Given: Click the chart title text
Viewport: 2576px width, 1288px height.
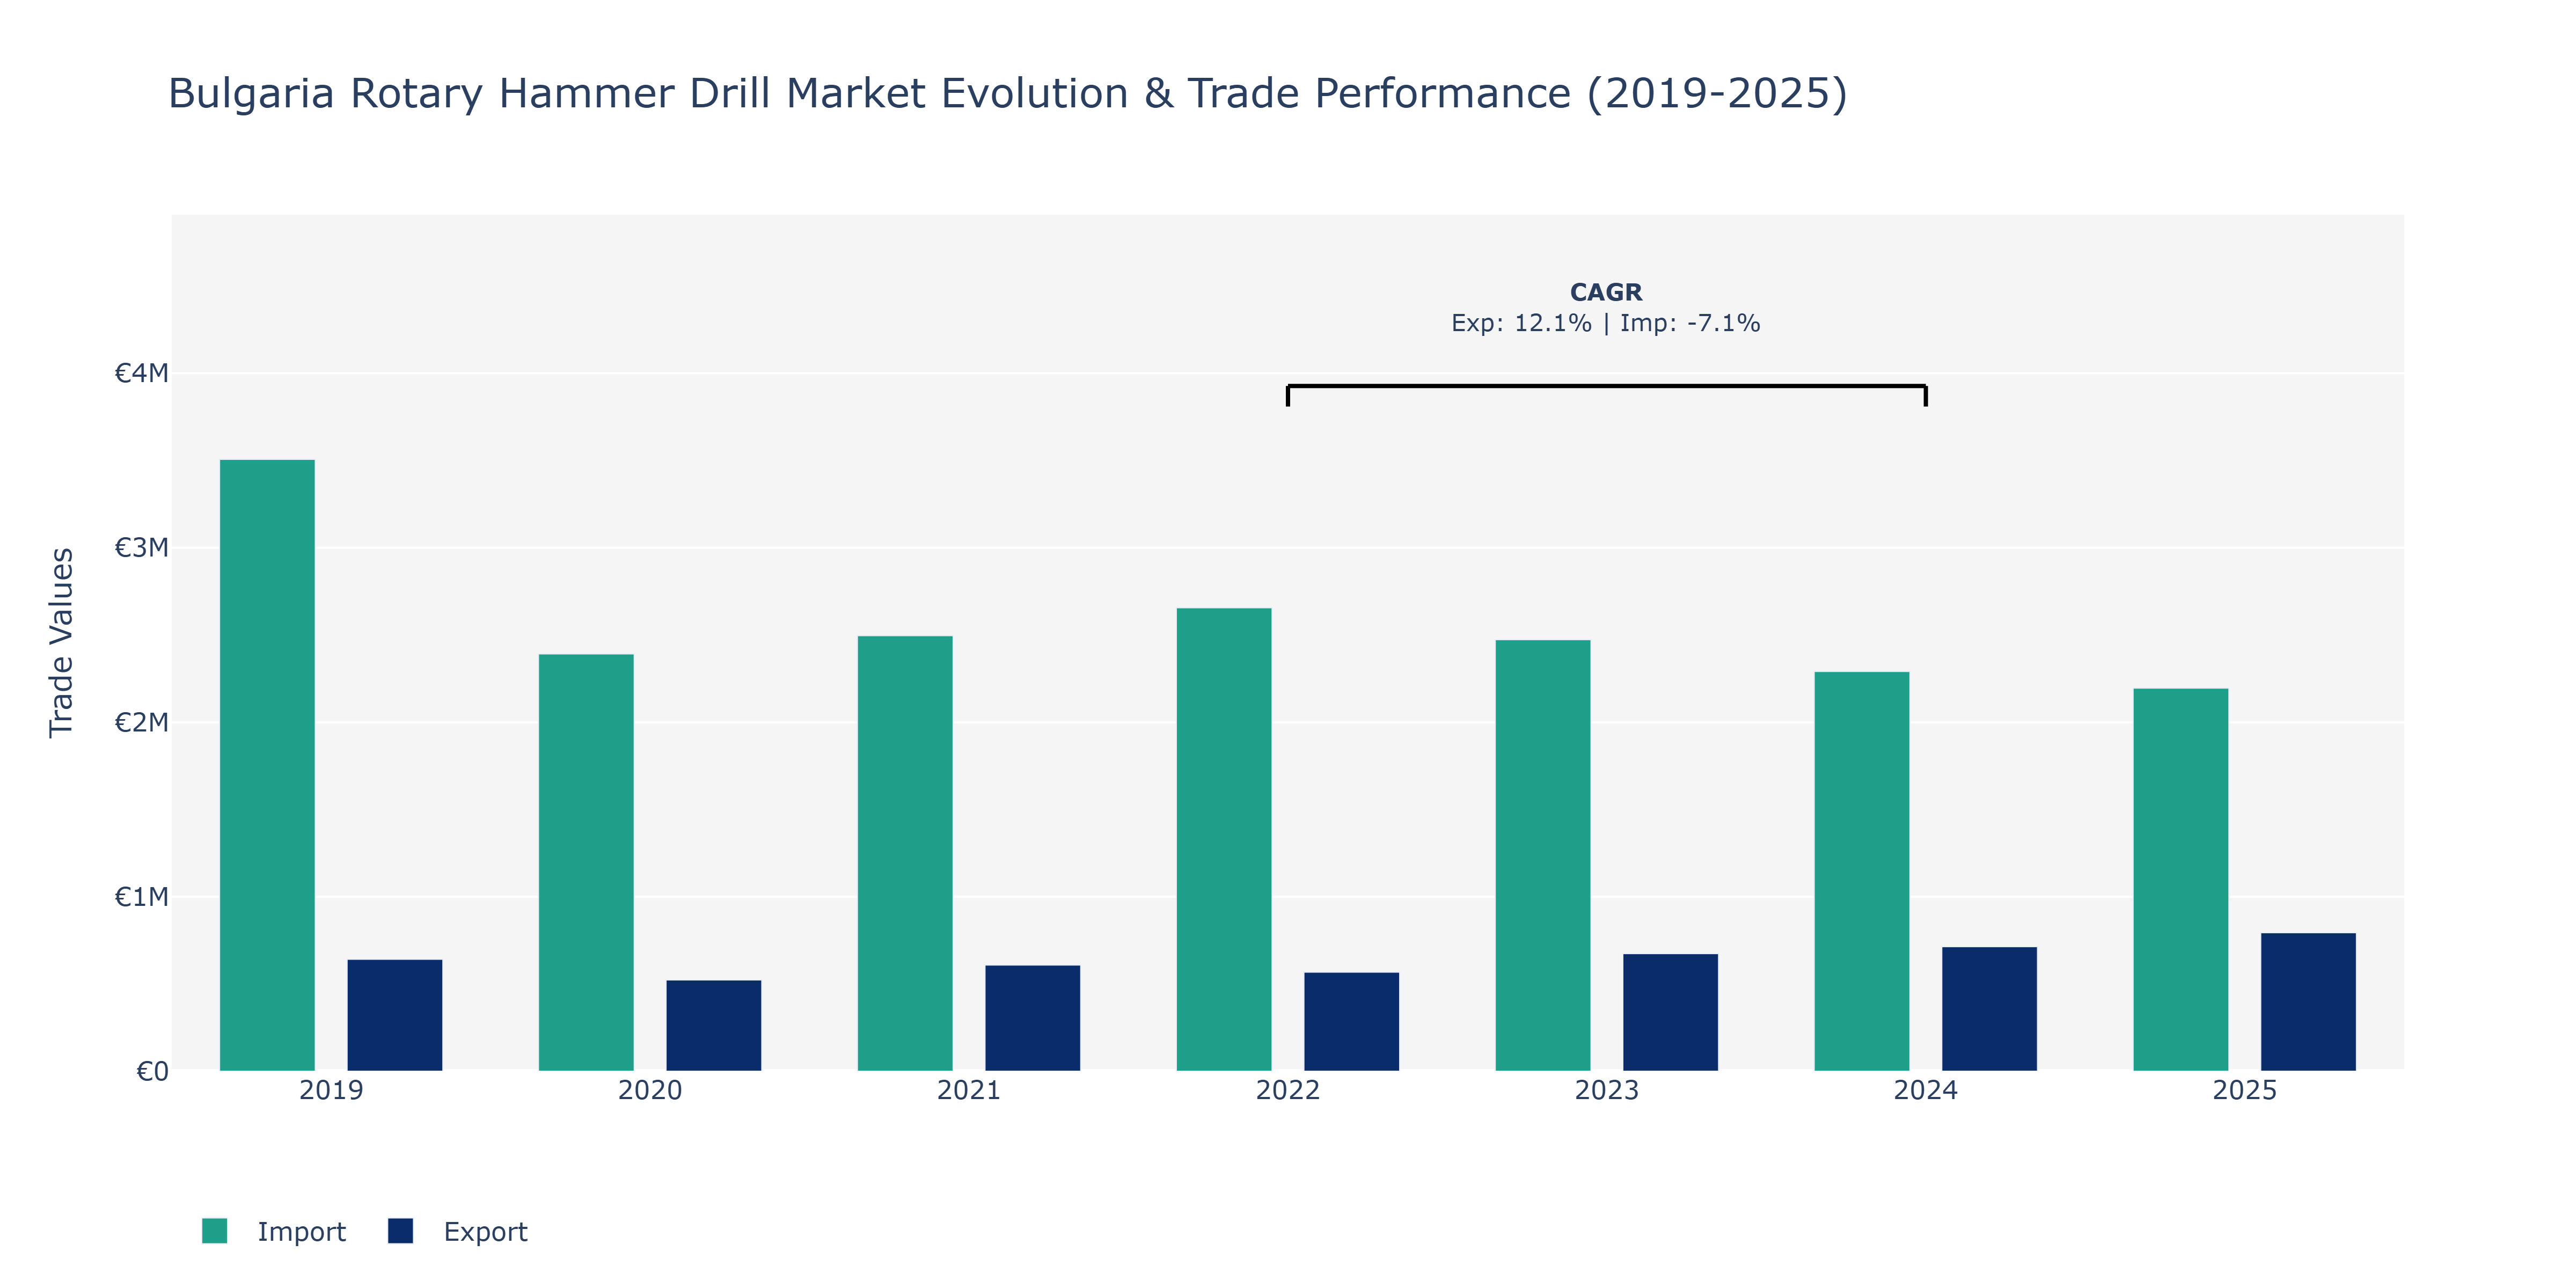Looking at the screenshot, I should (x=1008, y=93).
